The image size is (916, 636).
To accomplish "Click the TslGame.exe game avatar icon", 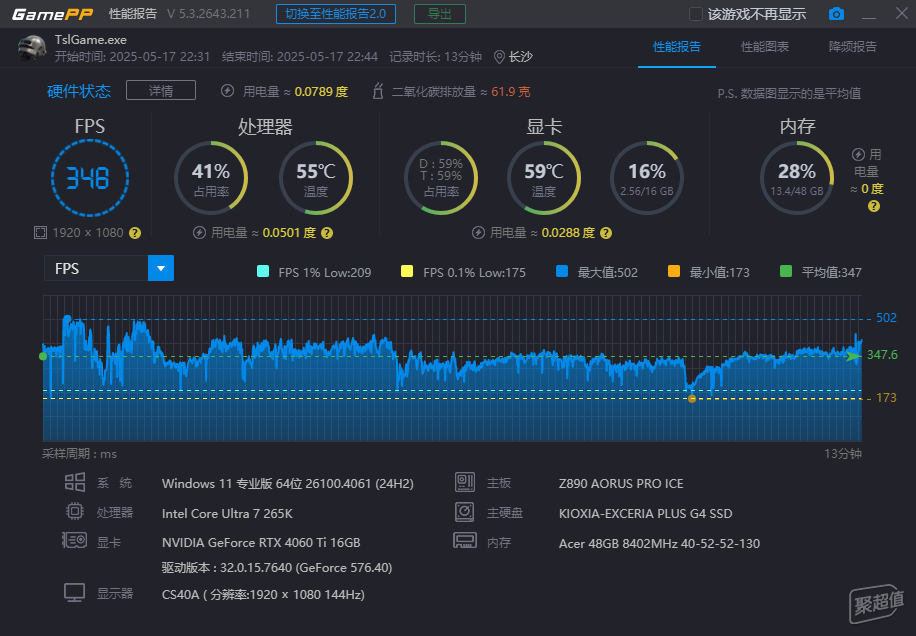I will pyautogui.click(x=32, y=48).
